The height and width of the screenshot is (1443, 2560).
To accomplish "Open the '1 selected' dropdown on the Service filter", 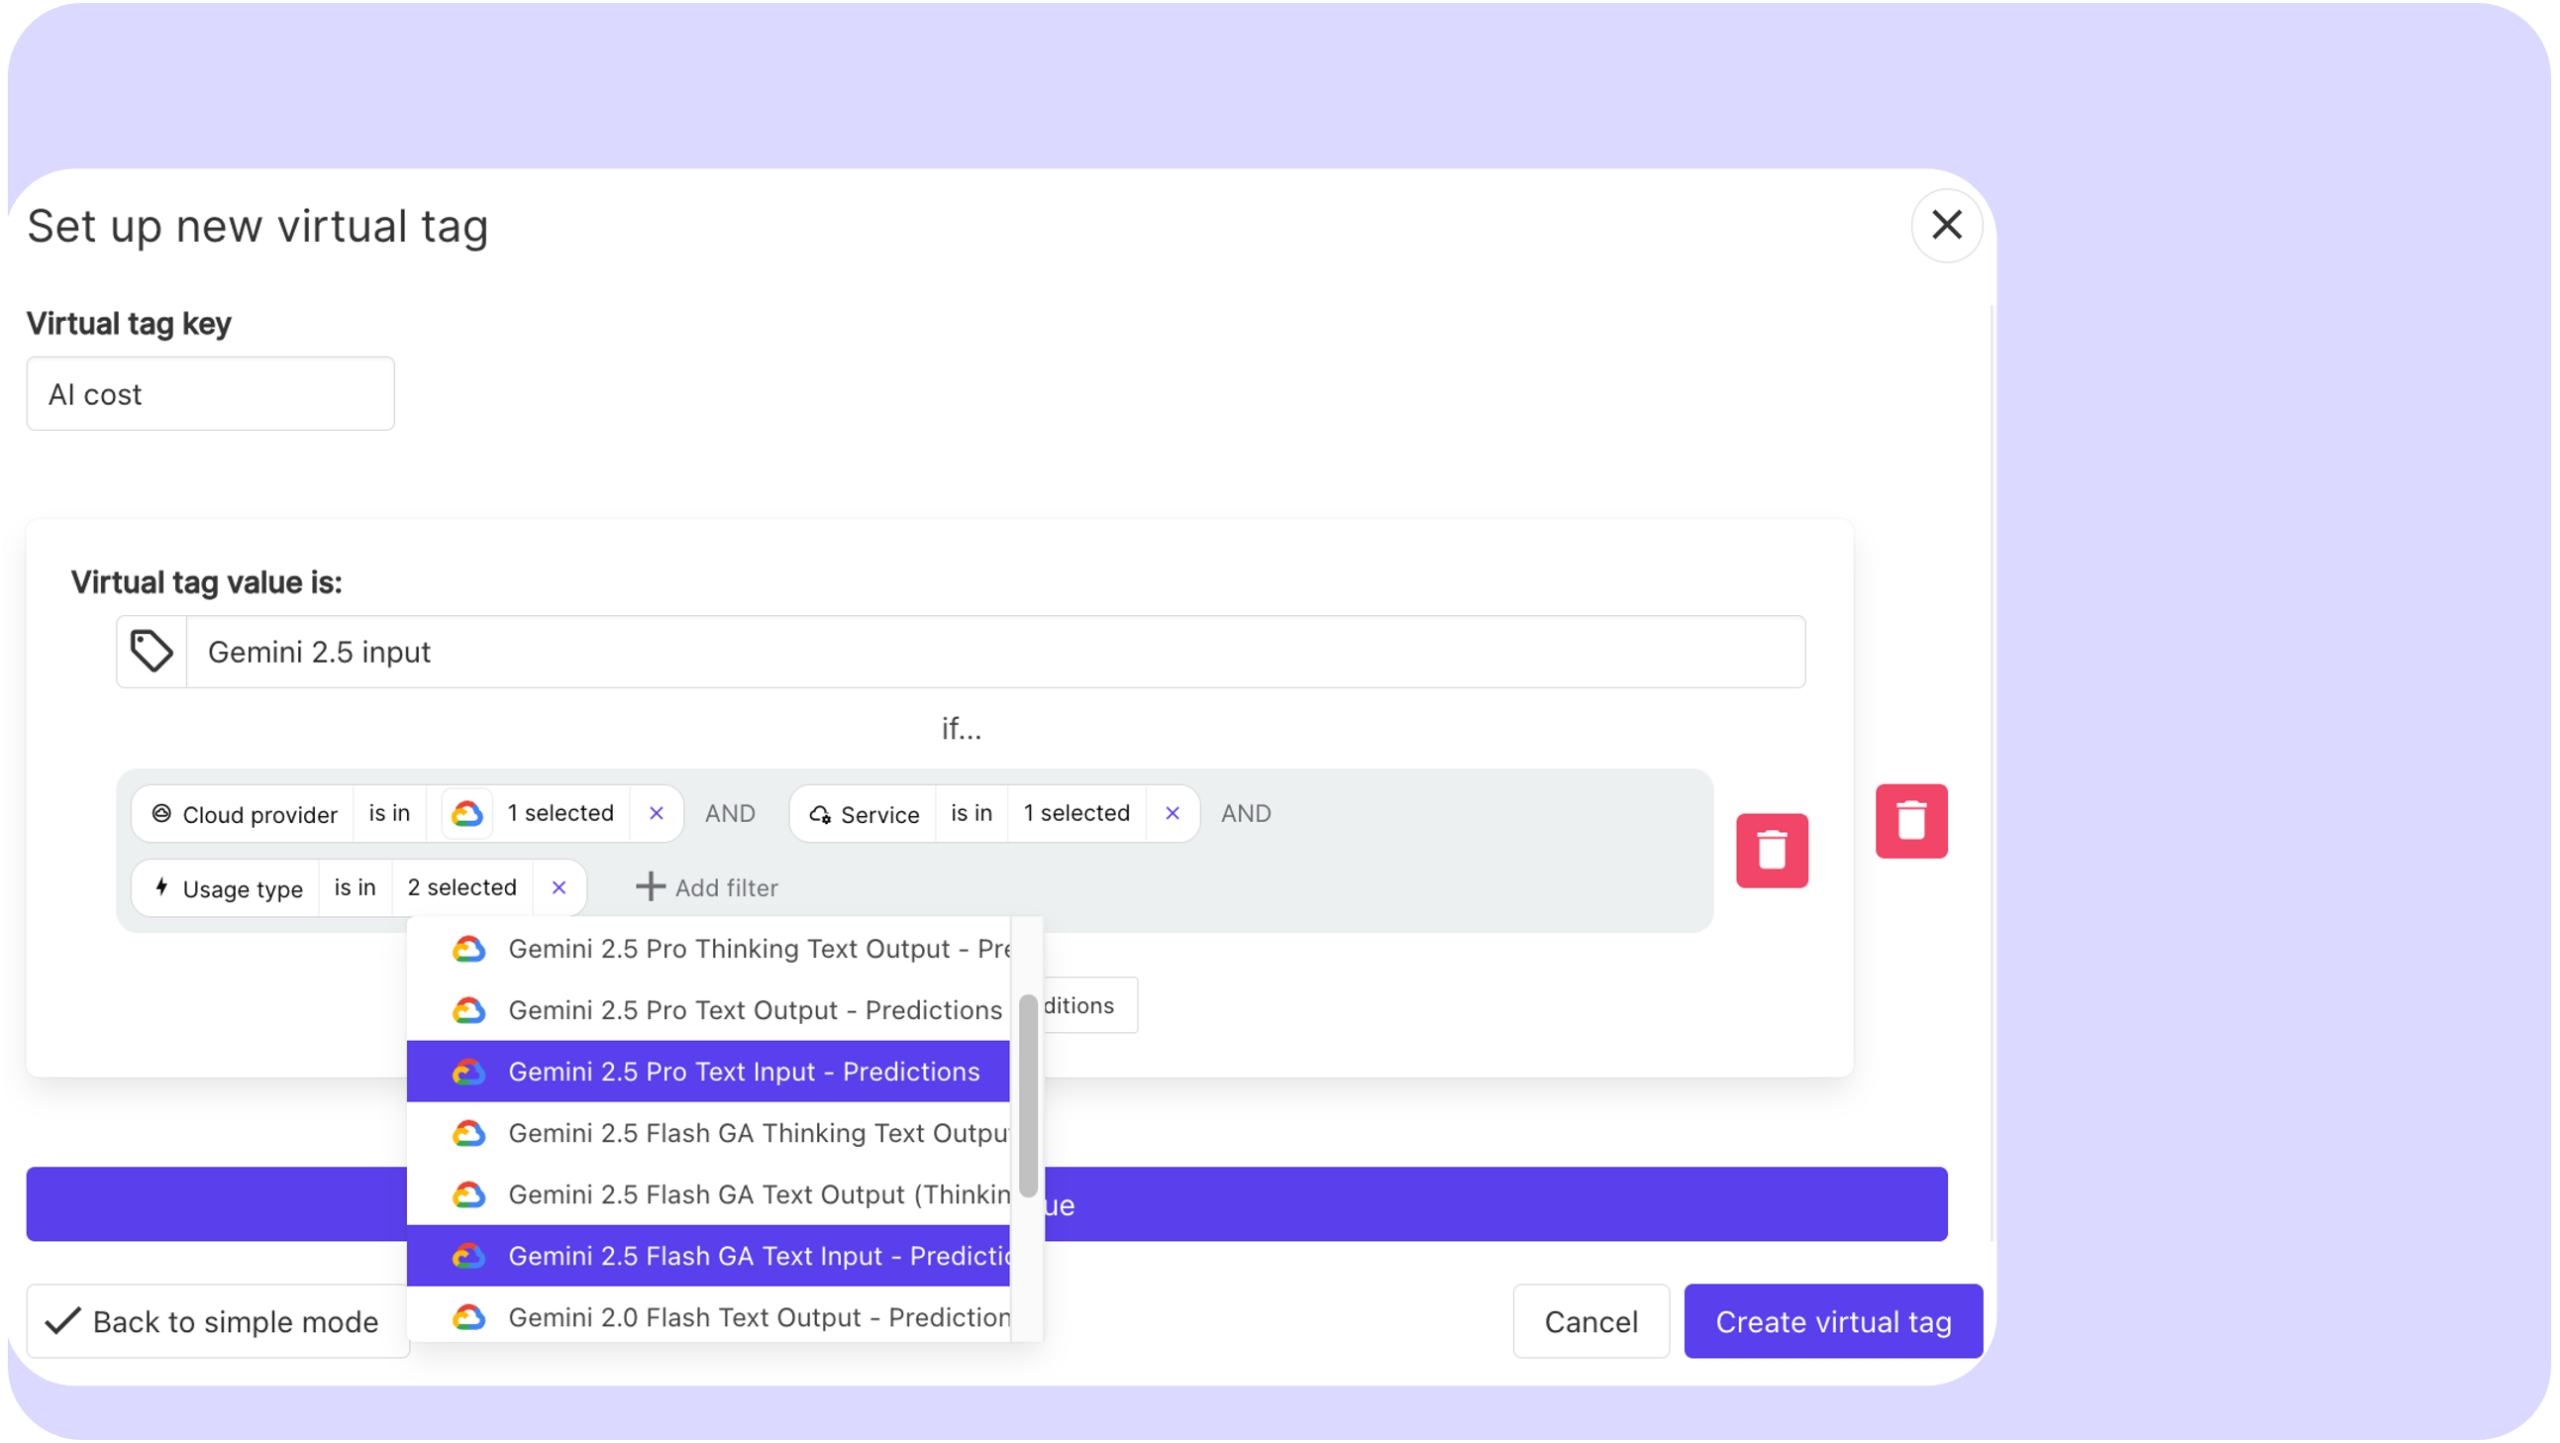I will 1075,813.
